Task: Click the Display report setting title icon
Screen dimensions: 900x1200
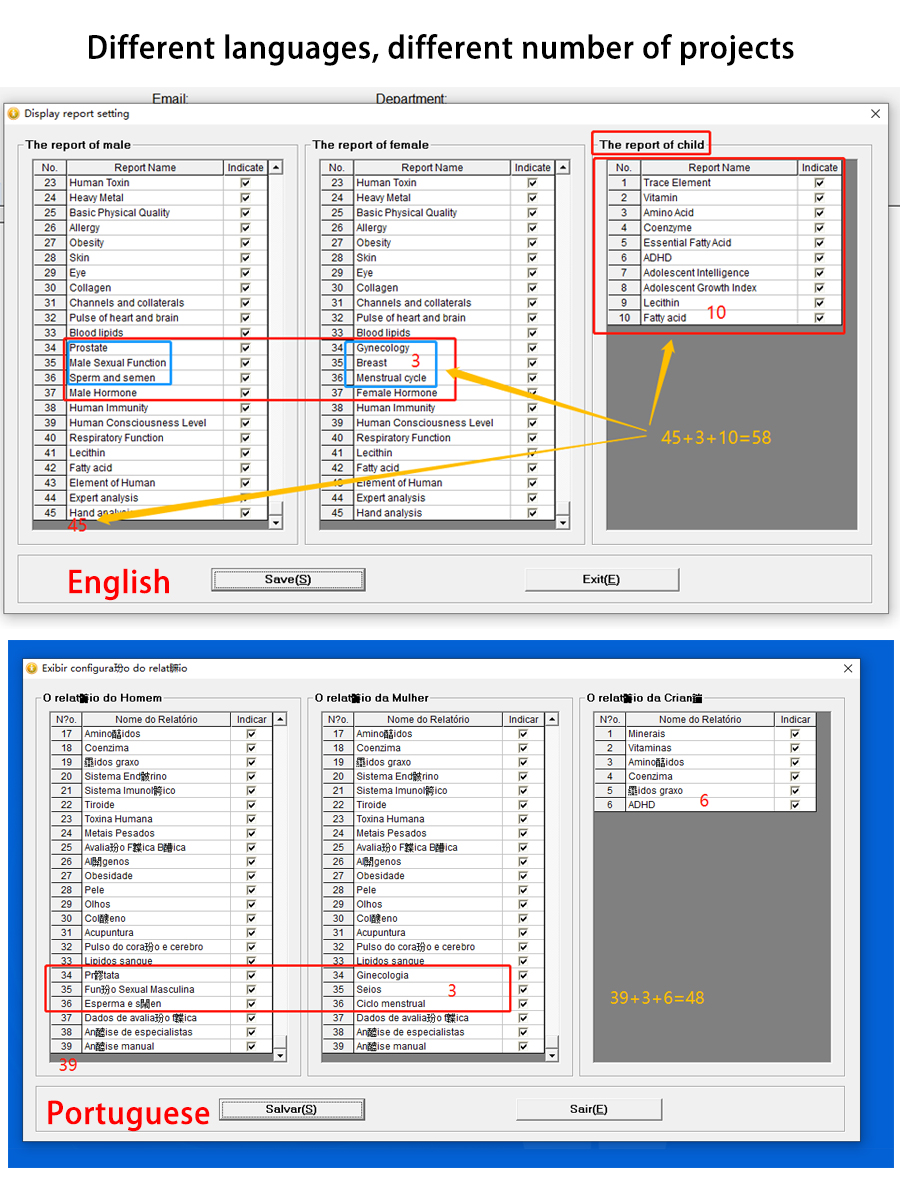Action: 14,114
